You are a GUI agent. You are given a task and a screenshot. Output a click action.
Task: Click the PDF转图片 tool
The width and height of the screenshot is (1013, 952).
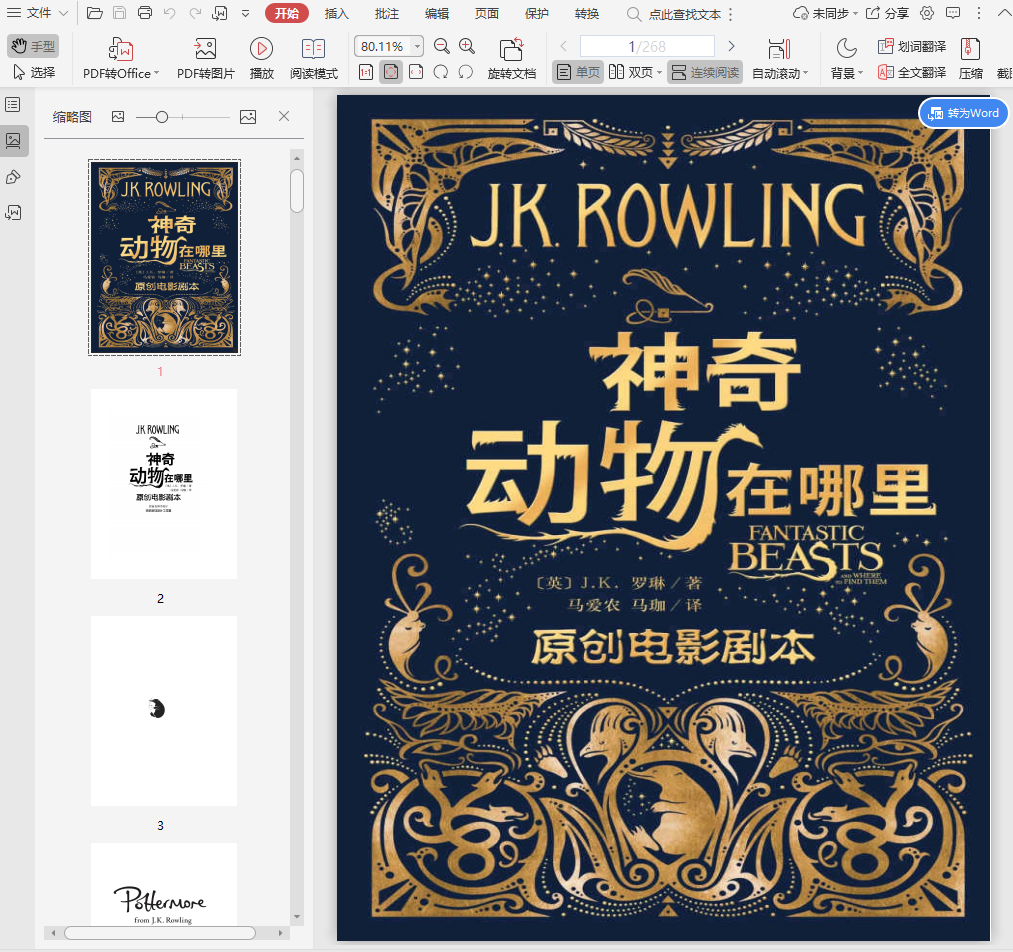[205, 59]
